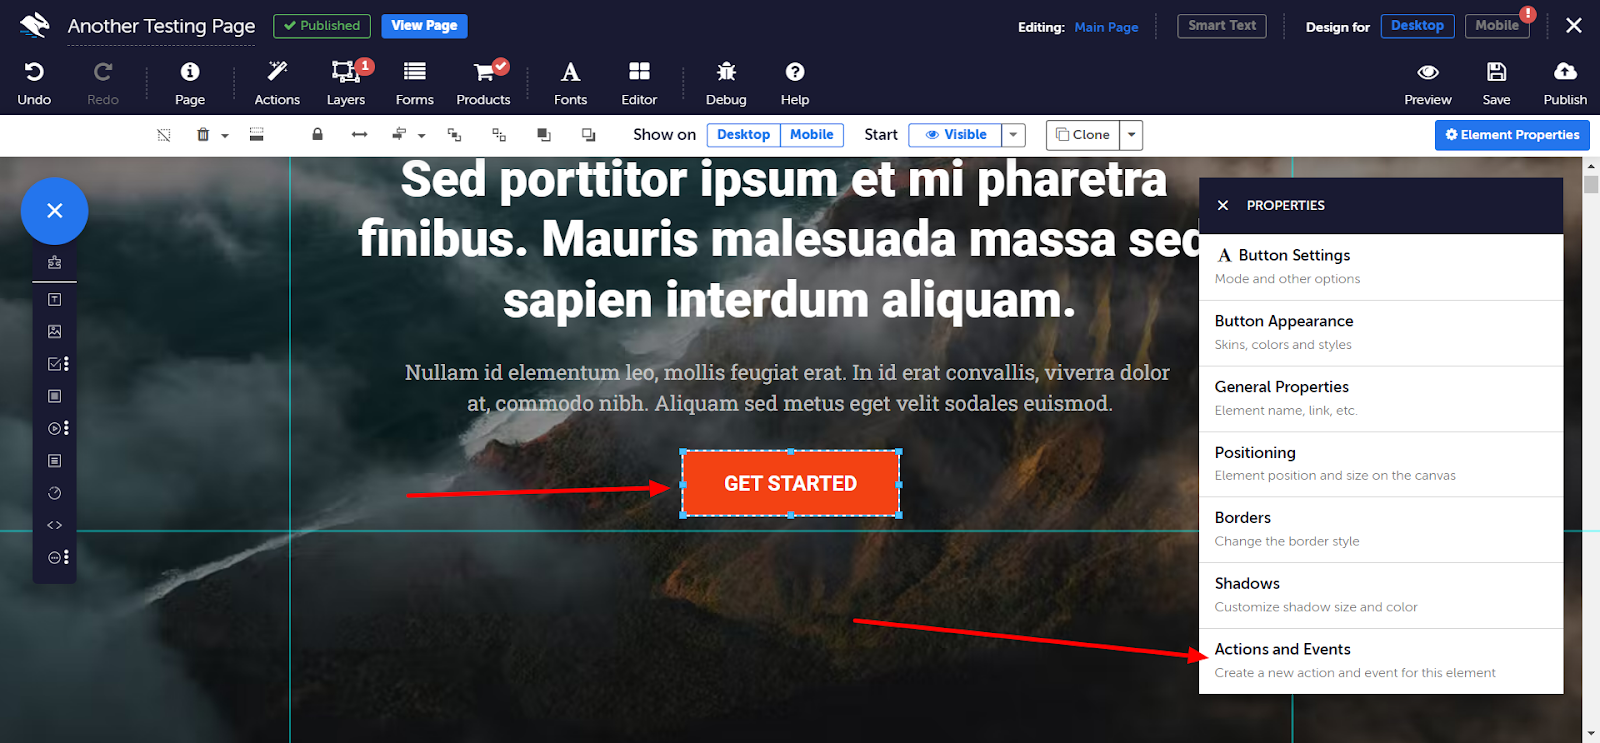Screen dimensions: 1600x743
Task: Expand the Visible start dropdown arrow
Action: [x=1013, y=135]
